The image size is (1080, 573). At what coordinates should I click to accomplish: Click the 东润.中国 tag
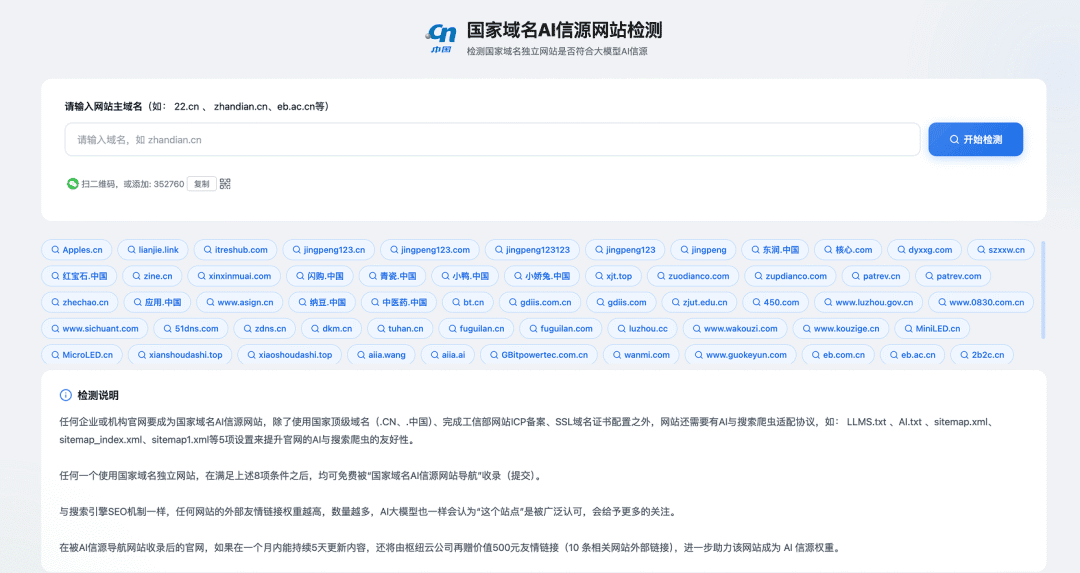[775, 250]
